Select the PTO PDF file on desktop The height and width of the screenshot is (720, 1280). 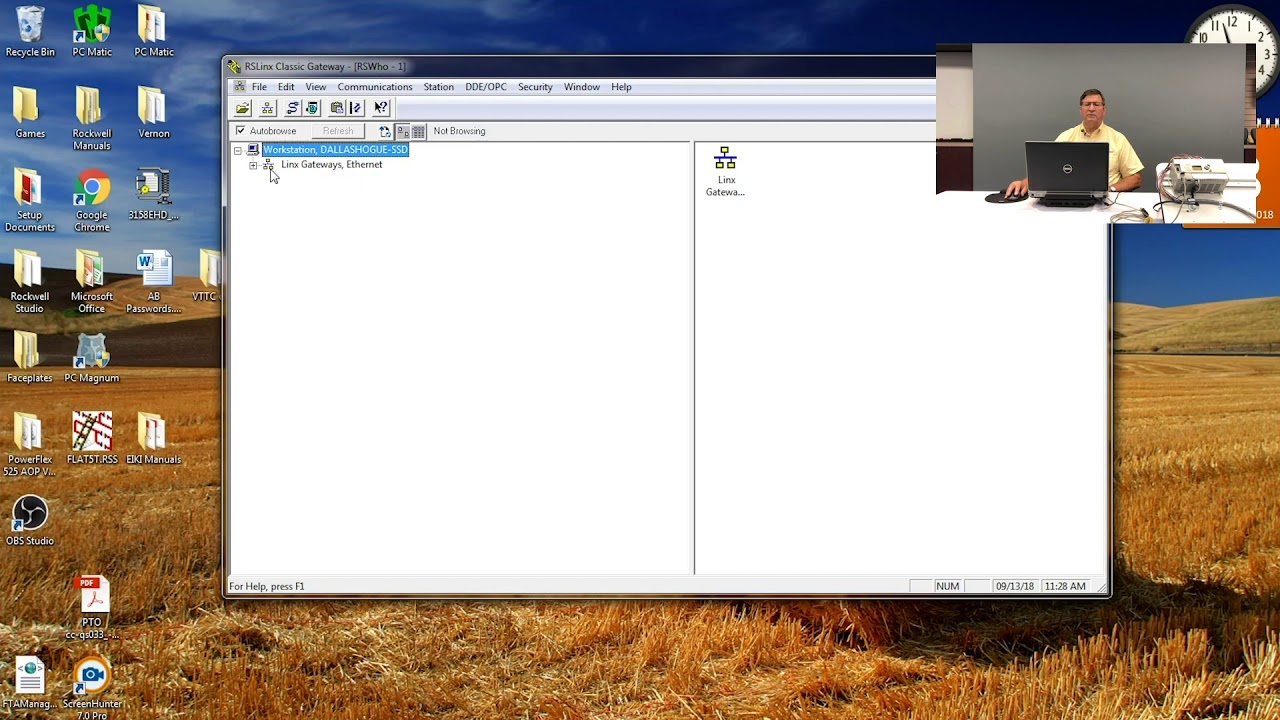click(x=92, y=608)
